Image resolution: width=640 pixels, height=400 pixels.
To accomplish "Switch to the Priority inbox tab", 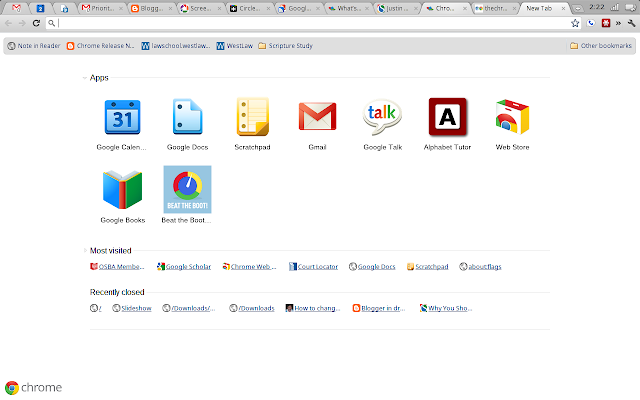I will (101, 8).
